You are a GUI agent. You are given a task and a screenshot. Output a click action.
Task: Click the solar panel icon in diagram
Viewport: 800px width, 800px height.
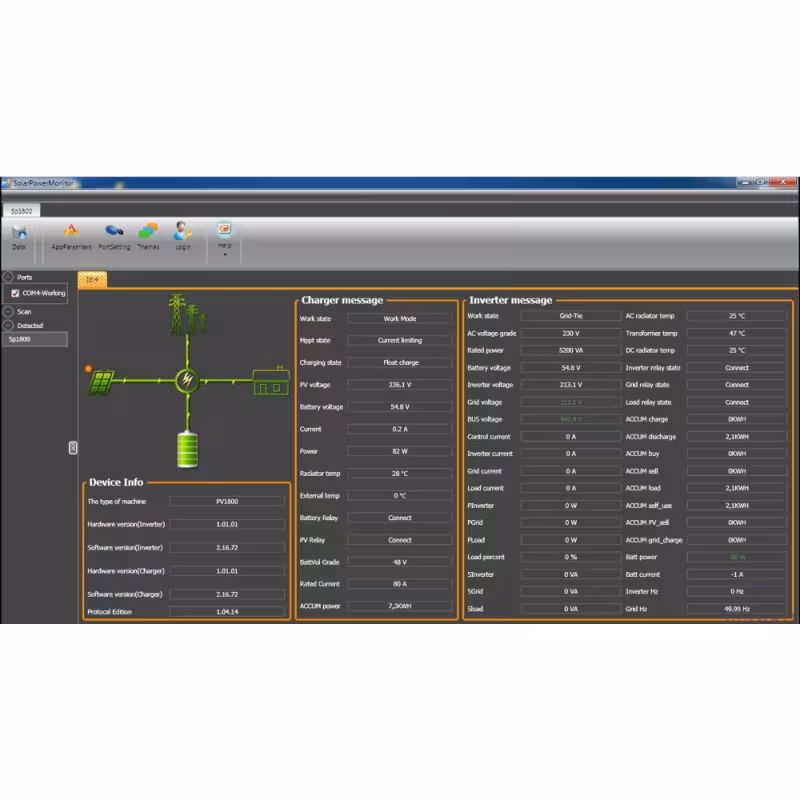click(103, 380)
